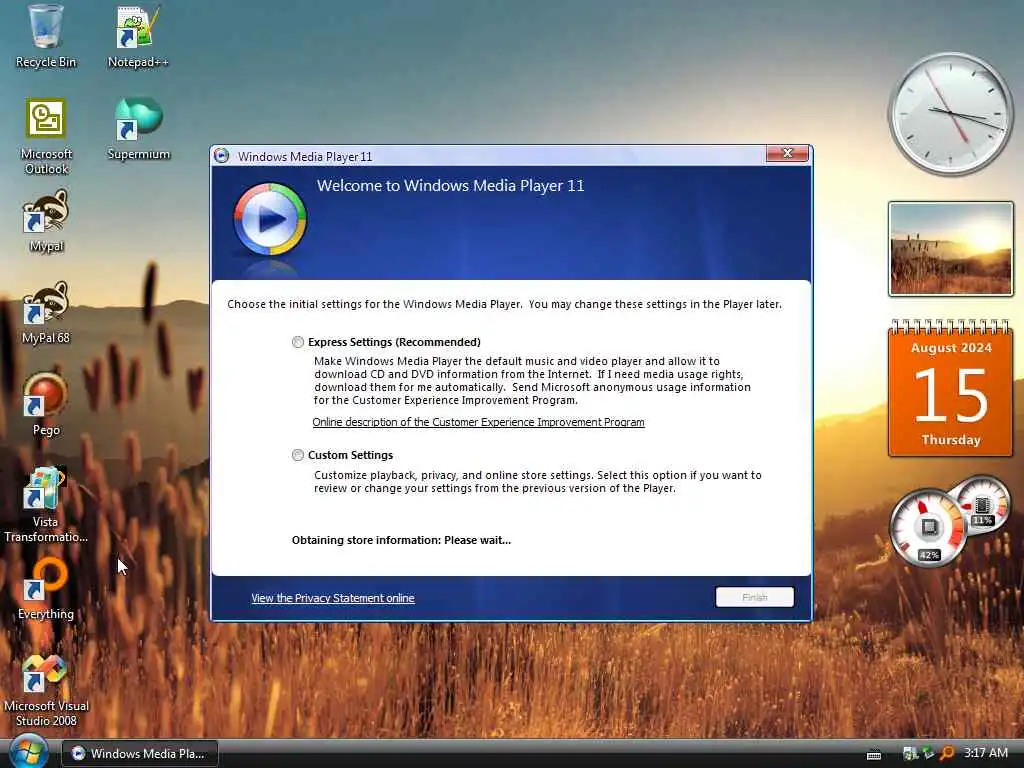Click the analog clock sidebar gadget
Viewport: 1024px width, 768px height.
(950, 114)
